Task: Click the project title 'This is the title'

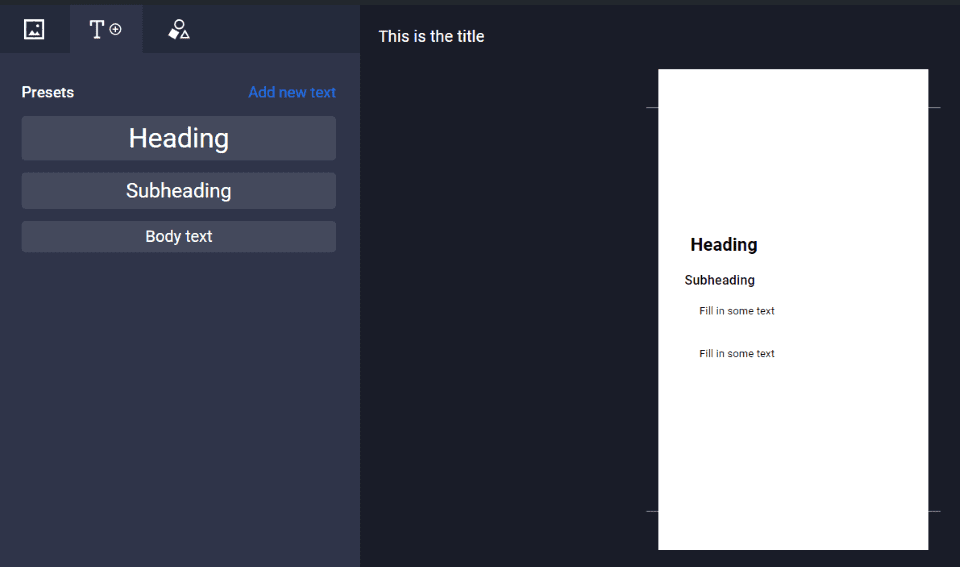Action: click(x=431, y=37)
